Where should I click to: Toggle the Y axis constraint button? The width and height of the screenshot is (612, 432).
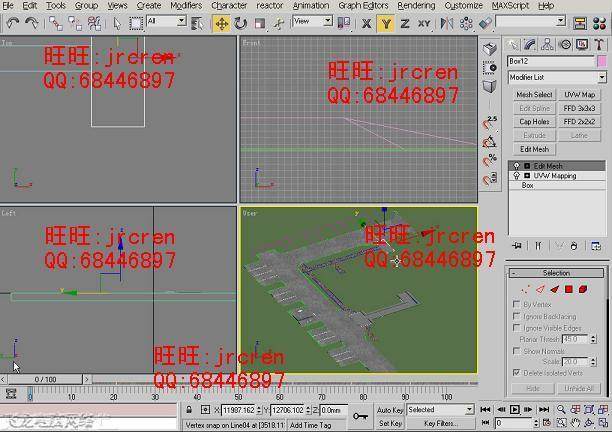[x=386, y=24]
